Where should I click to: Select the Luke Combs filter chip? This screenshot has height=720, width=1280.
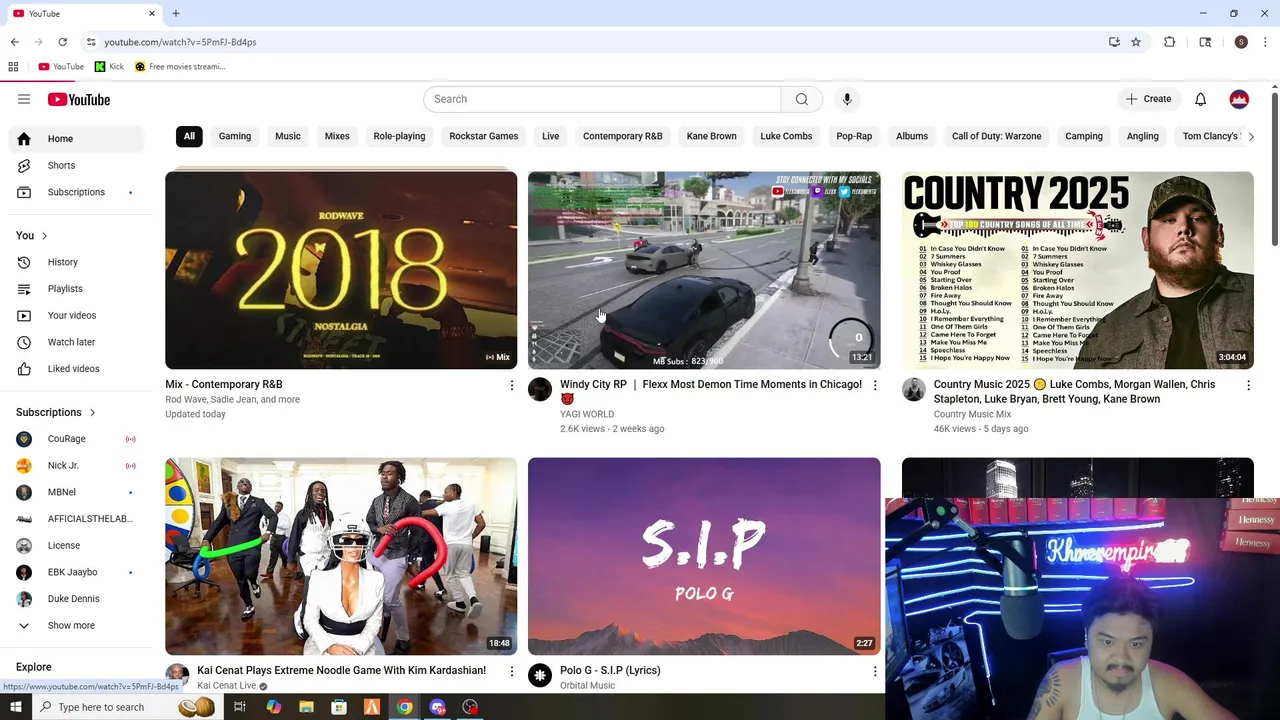coord(786,136)
